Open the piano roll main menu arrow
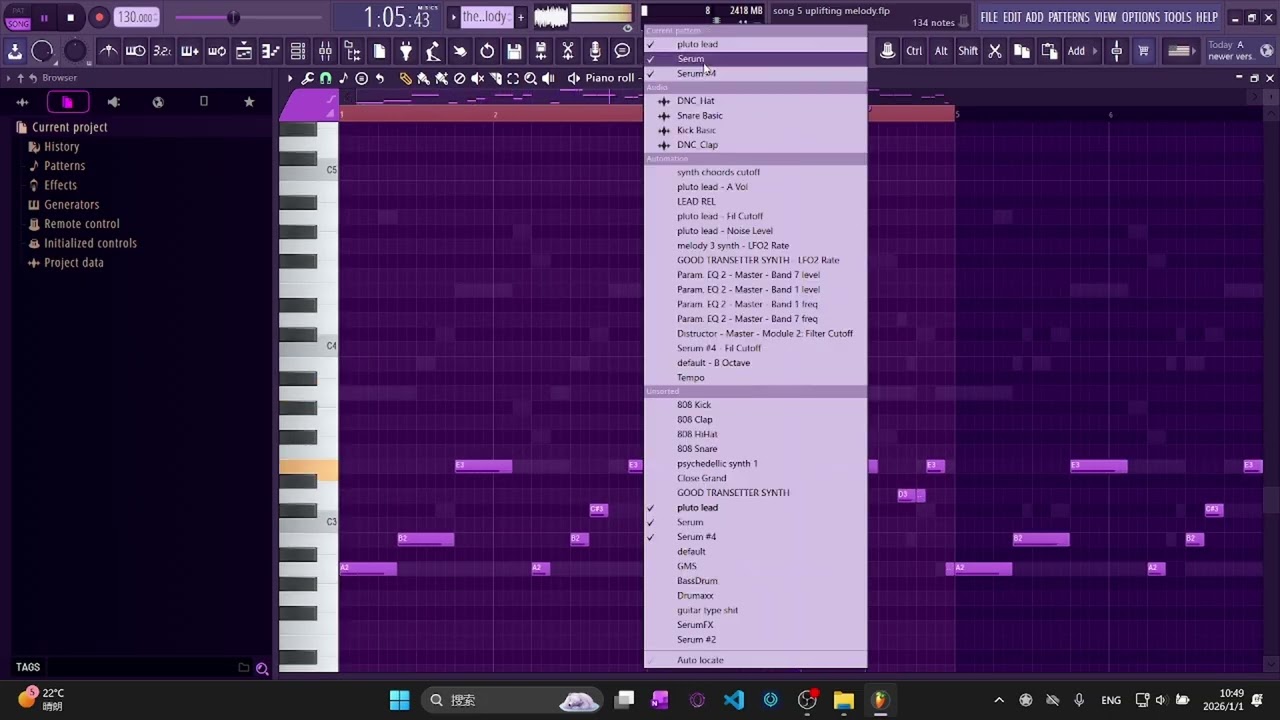The width and height of the screenshot is (1280, 720). pos(290,78)
